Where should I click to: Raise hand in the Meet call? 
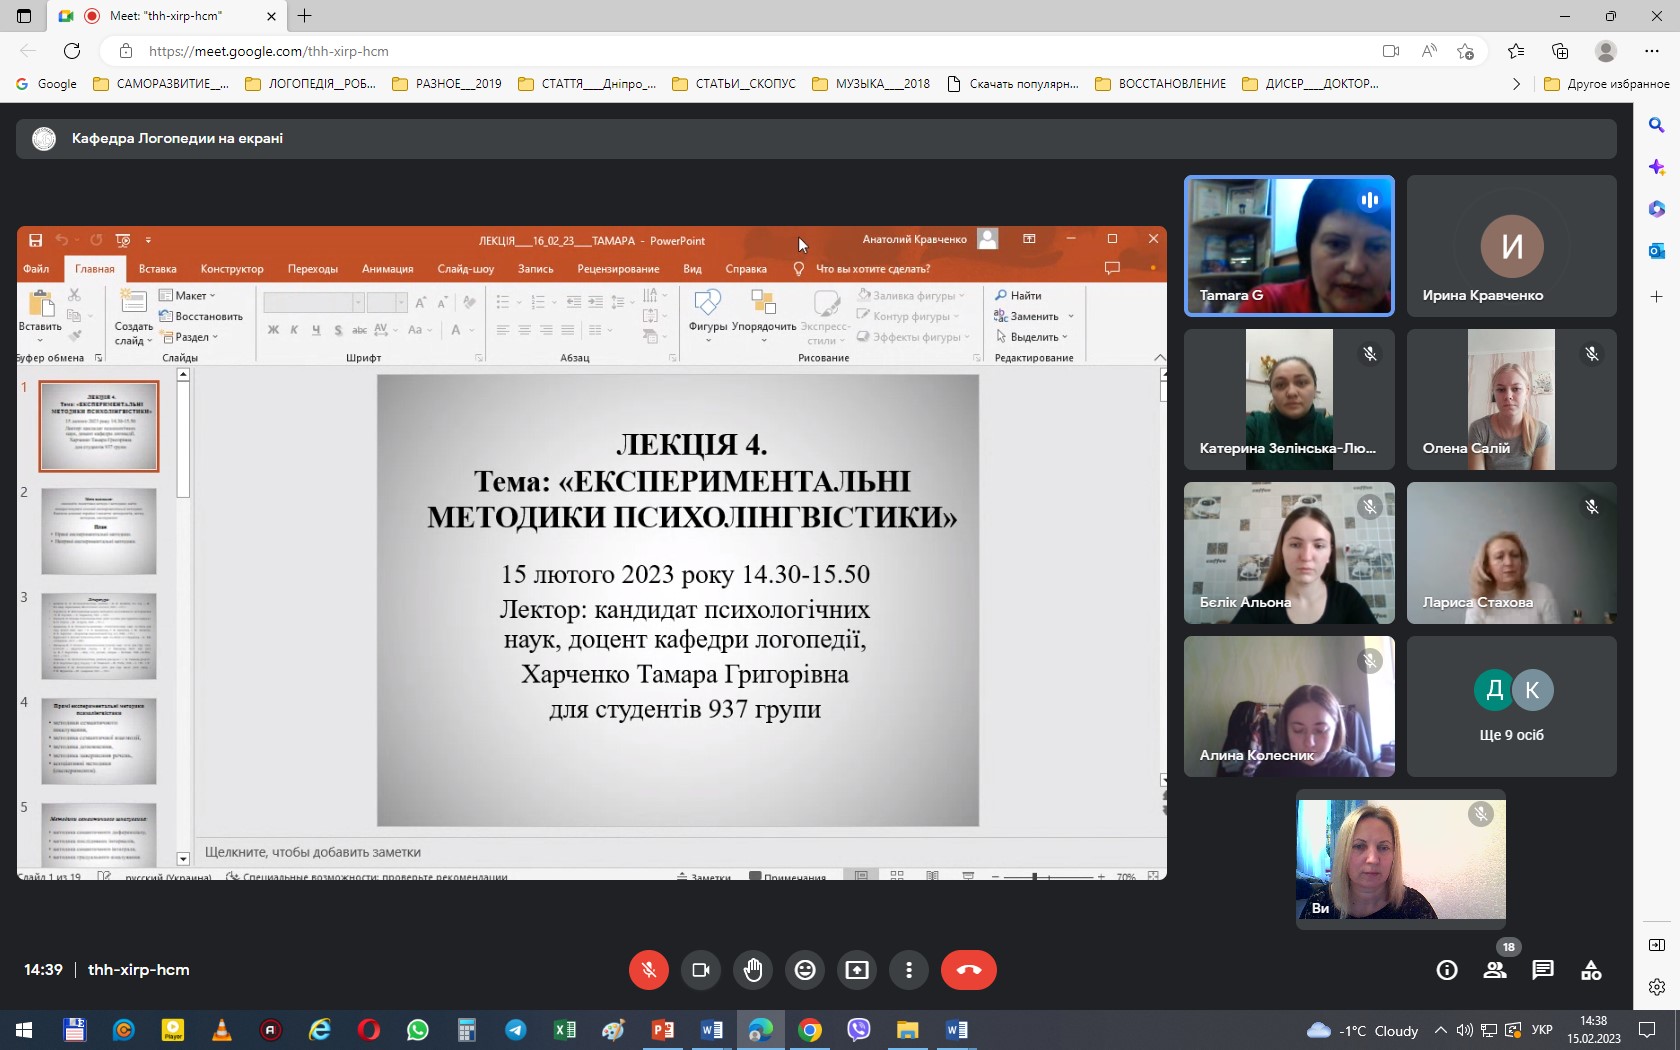753,970
